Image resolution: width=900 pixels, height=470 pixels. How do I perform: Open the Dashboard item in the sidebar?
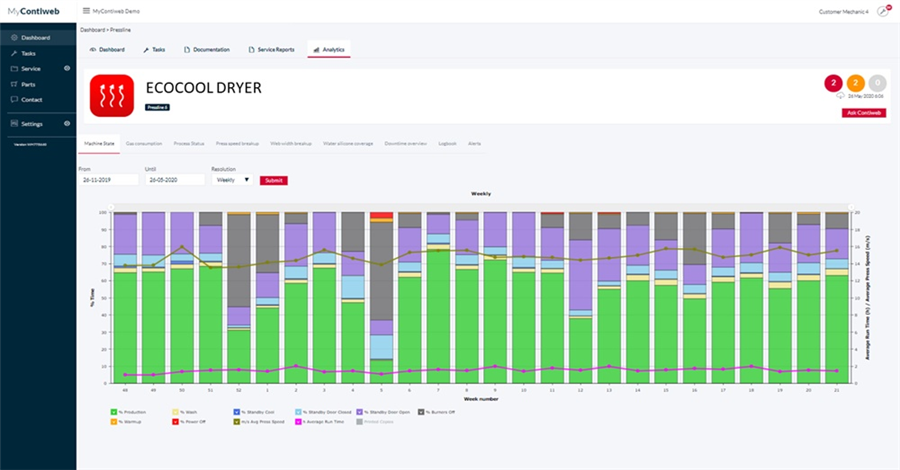(38, 37)
